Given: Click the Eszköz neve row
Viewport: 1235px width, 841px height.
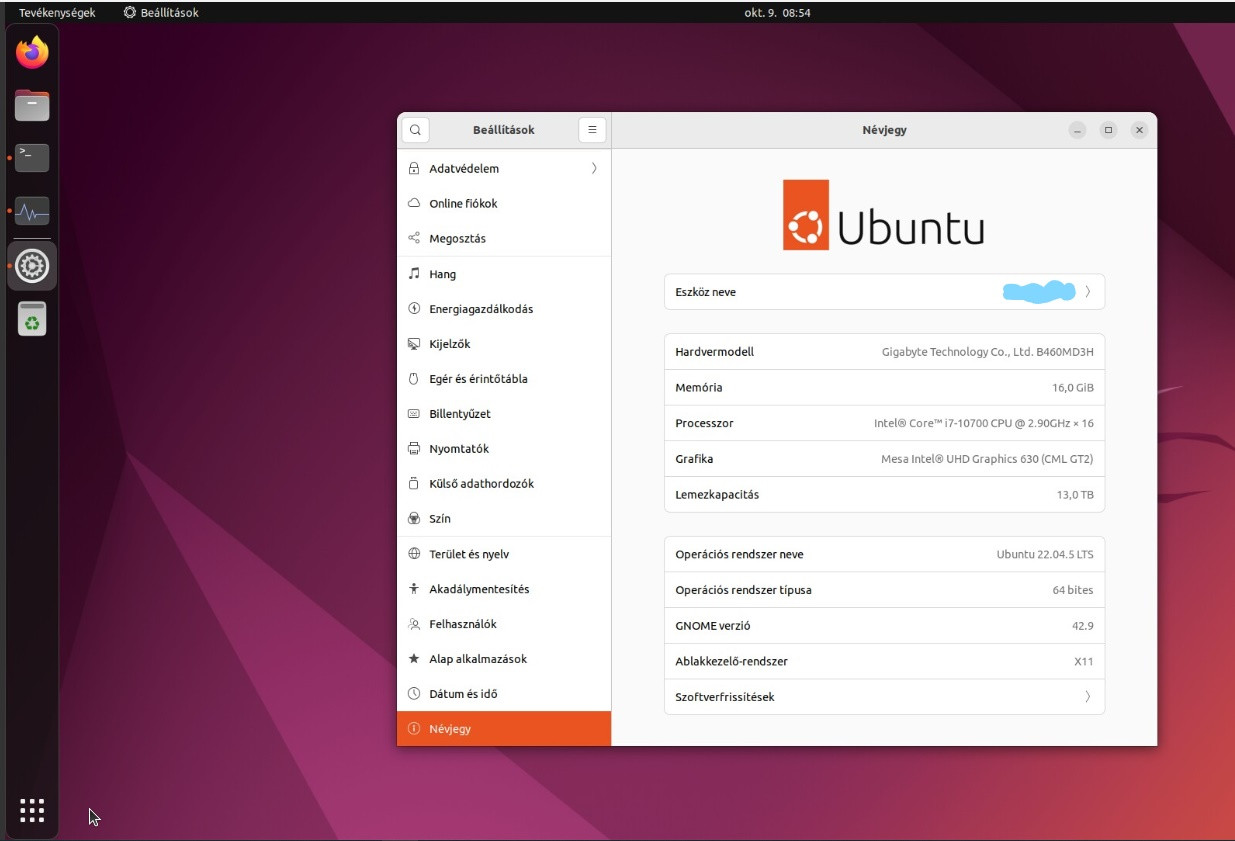Looking at the screenshot, I should [884, 292].
